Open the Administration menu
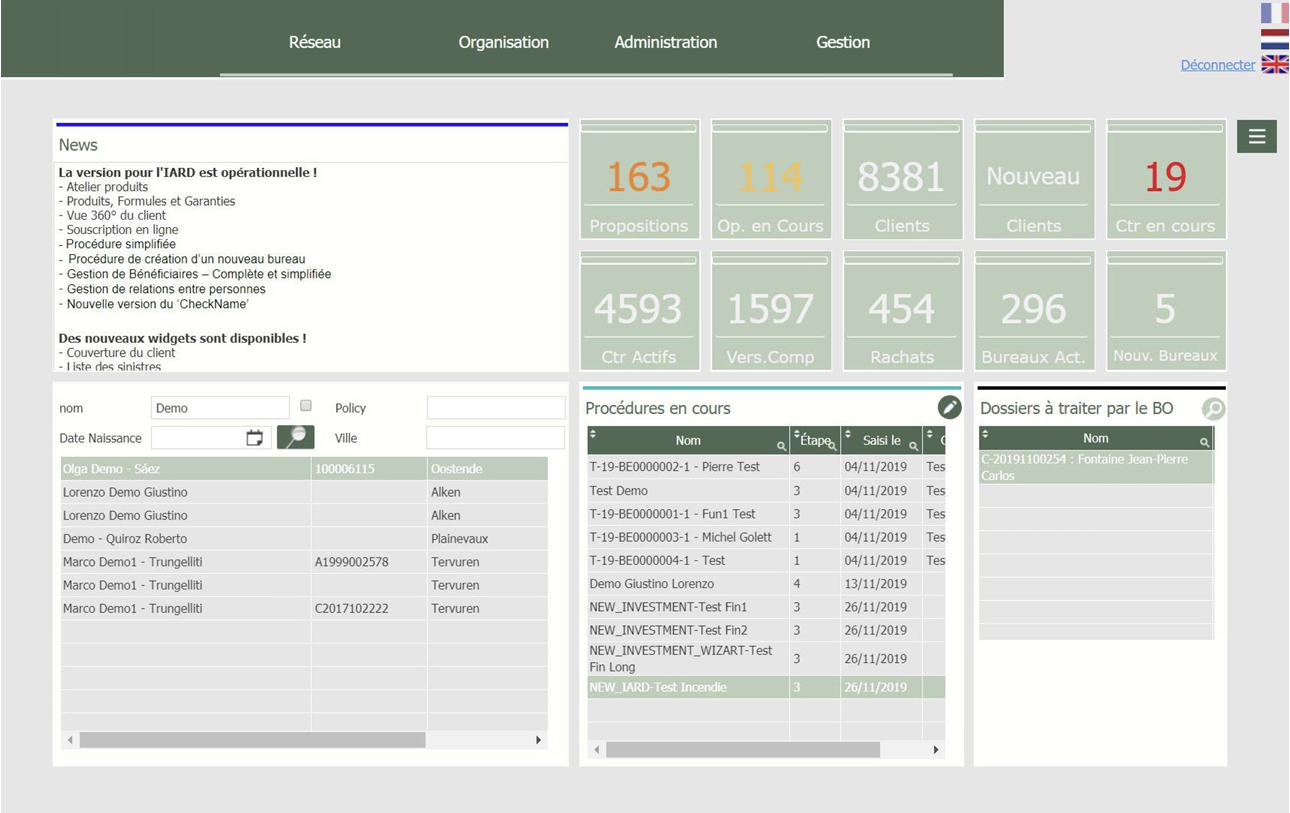Viewport: 1290px width, 813px height. click(x=665, y=42)
